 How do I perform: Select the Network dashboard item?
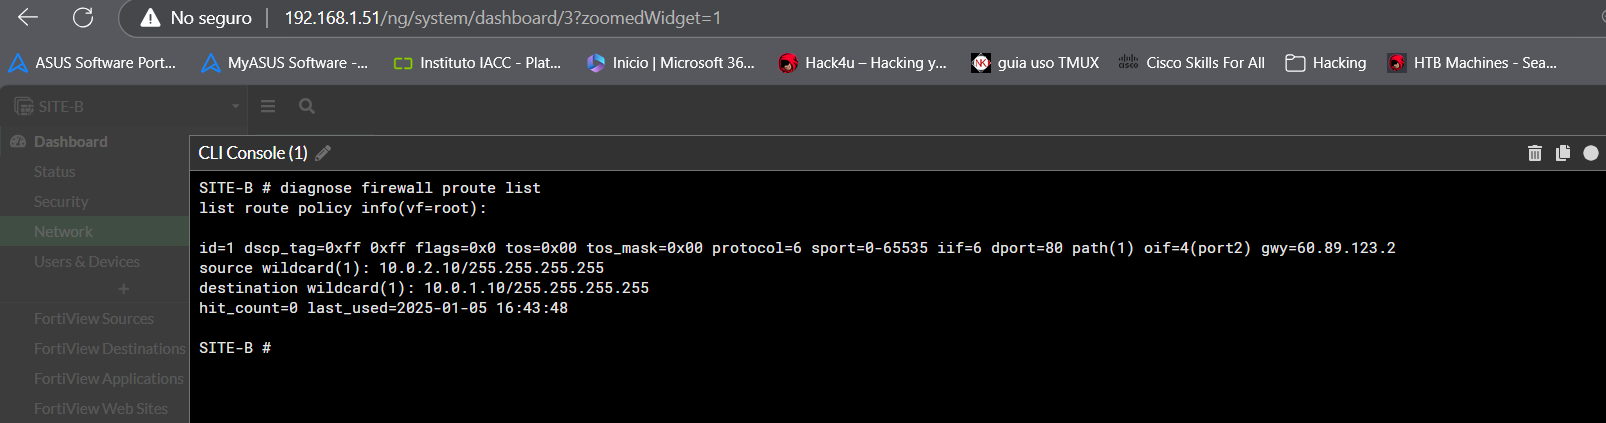pyautogui.click(x=63, y=232)
